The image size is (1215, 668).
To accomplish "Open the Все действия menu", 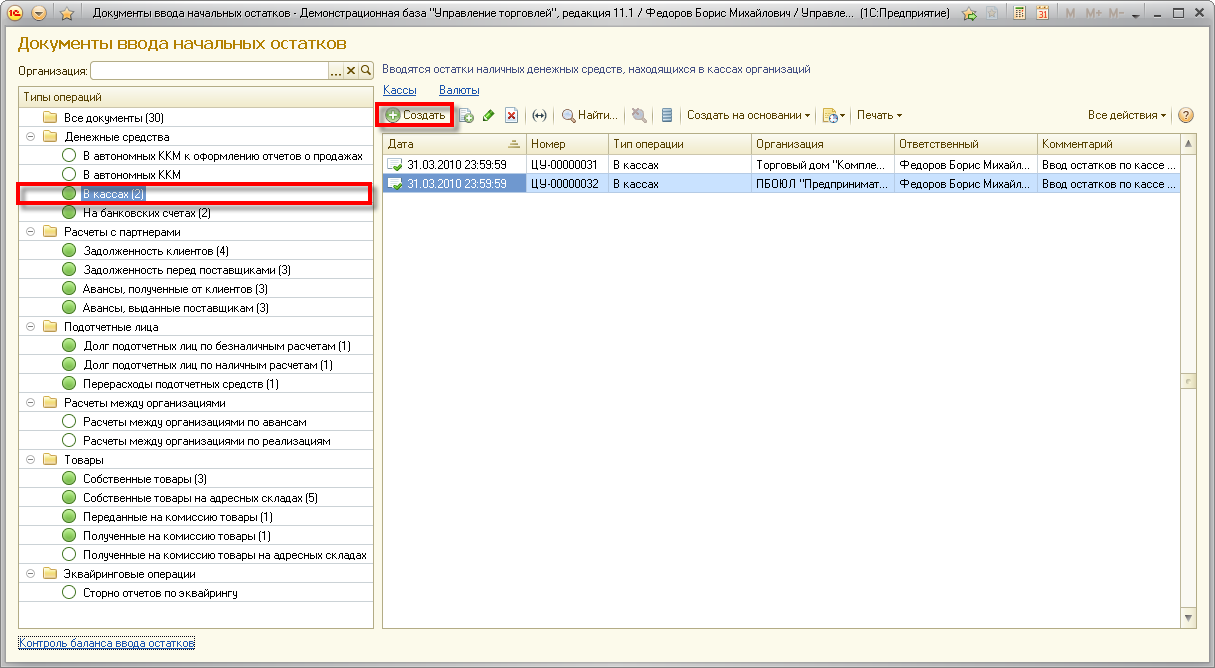I will [x=1127, y=115].
